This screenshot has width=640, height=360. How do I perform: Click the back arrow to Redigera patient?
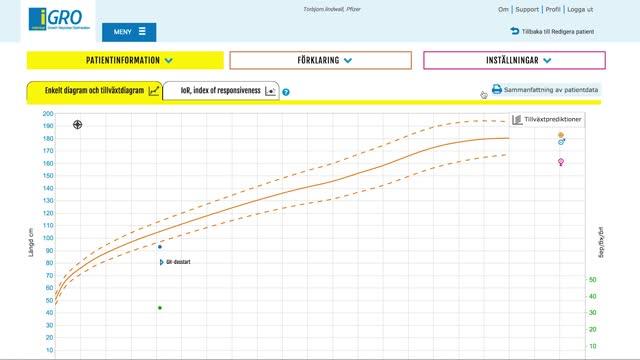515,31
